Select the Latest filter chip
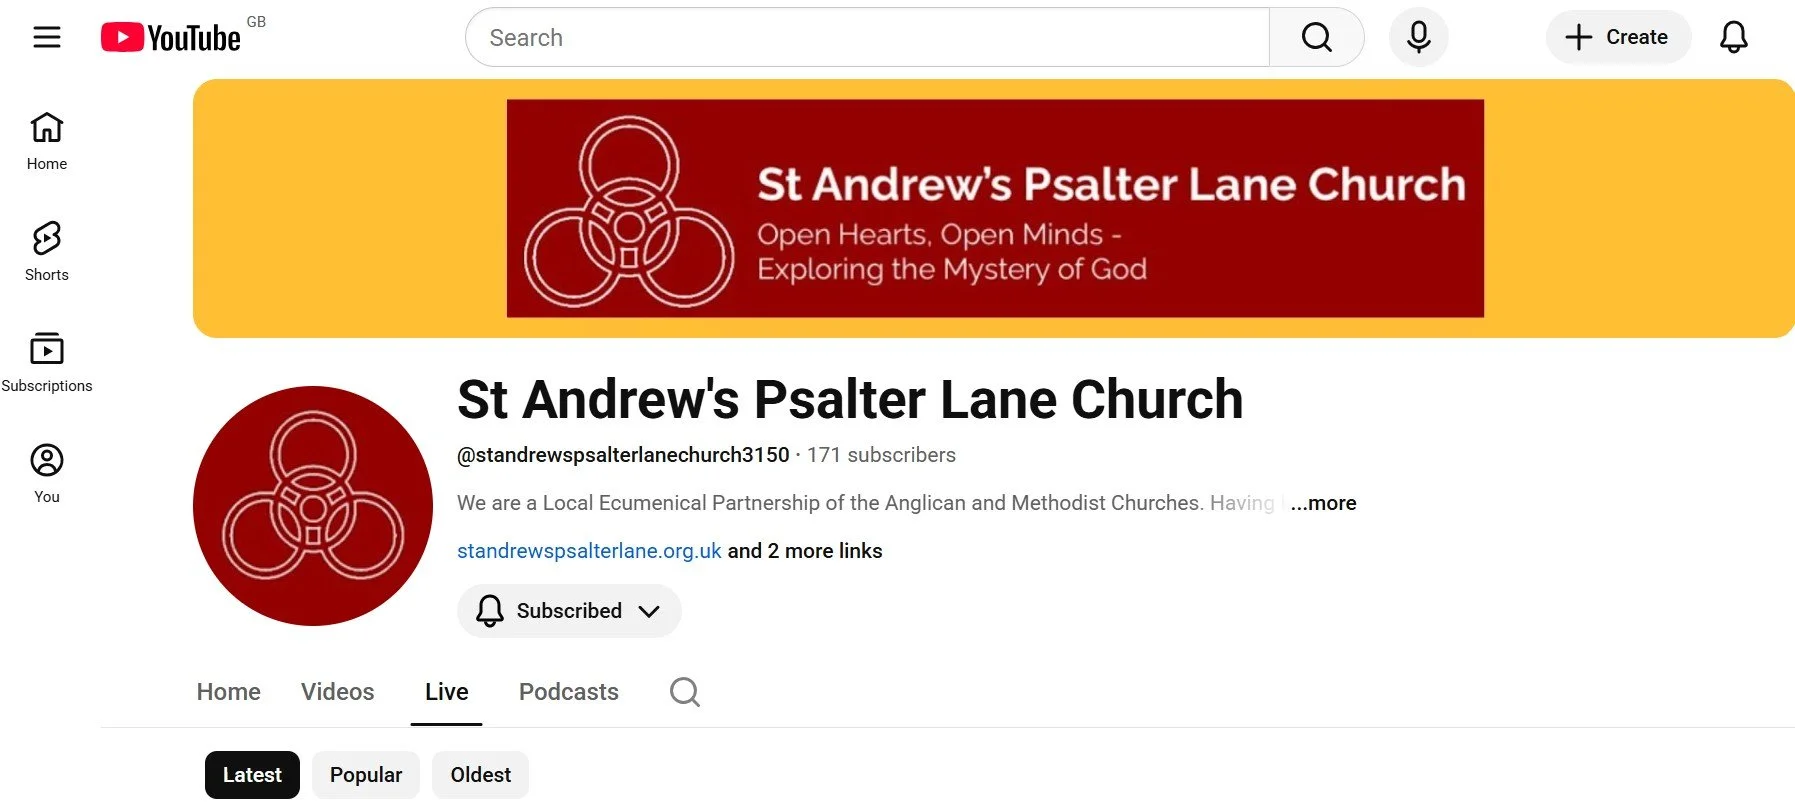The image size is (1795, 804). coord(252,775)
